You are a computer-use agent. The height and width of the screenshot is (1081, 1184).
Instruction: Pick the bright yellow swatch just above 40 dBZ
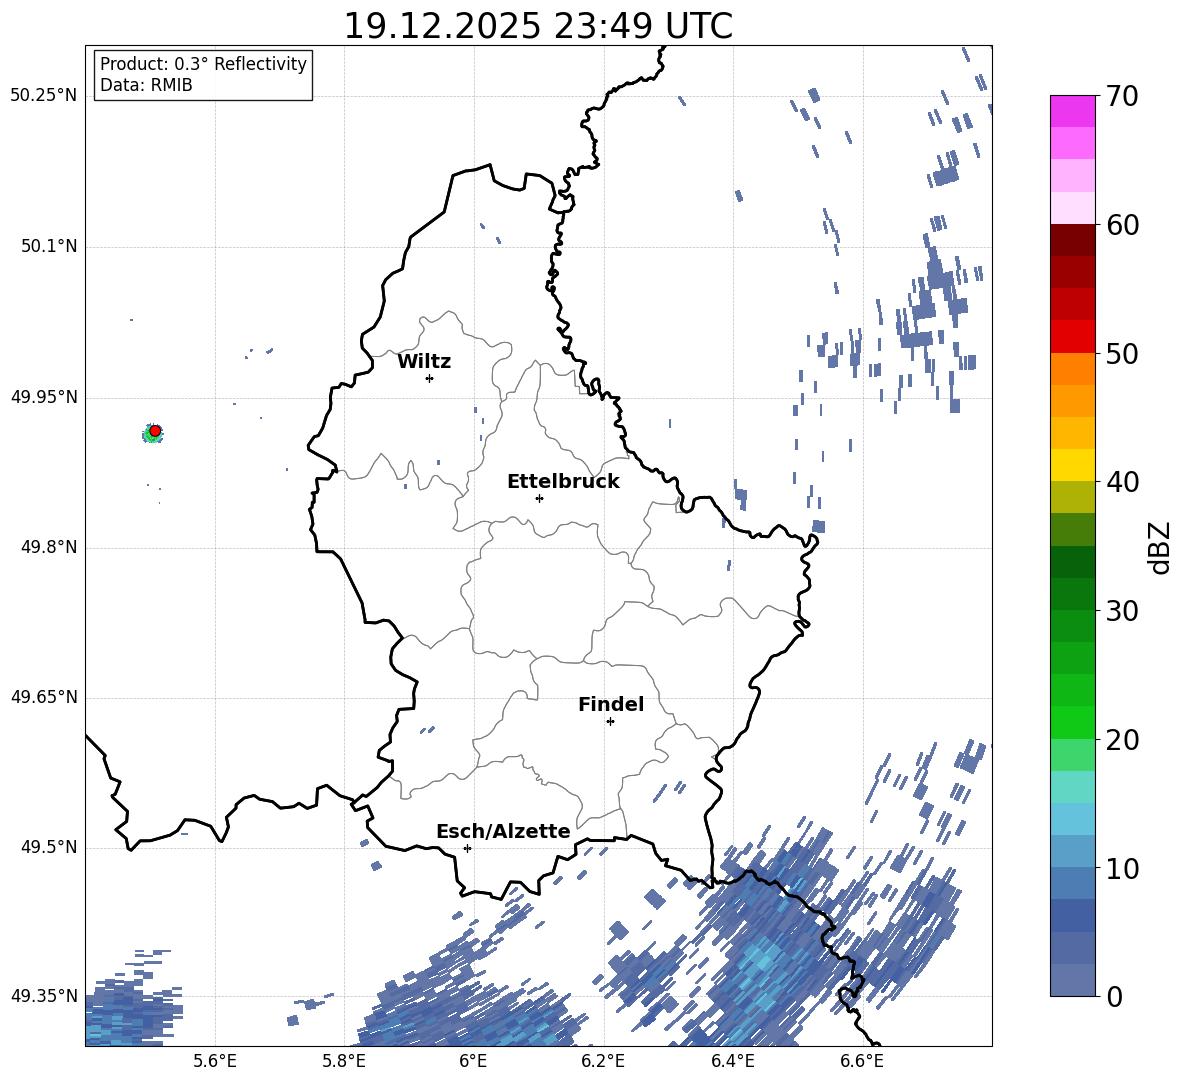tap(1073, 465)
